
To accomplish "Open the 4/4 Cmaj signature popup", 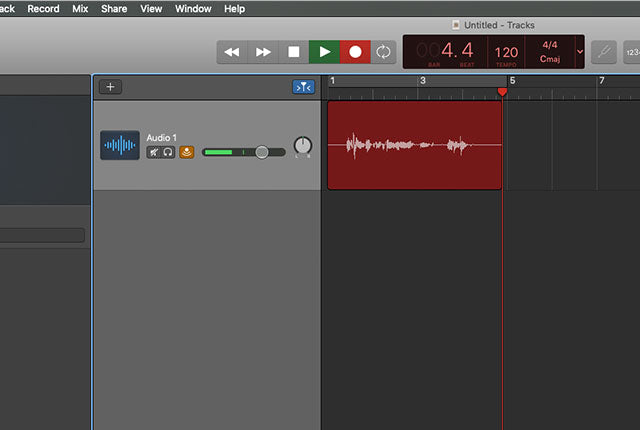I will [x=550, y=52].
